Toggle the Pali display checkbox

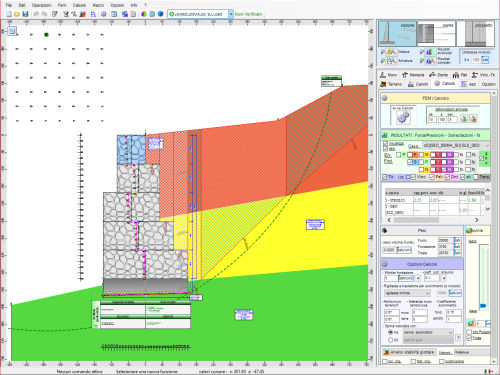433,177
